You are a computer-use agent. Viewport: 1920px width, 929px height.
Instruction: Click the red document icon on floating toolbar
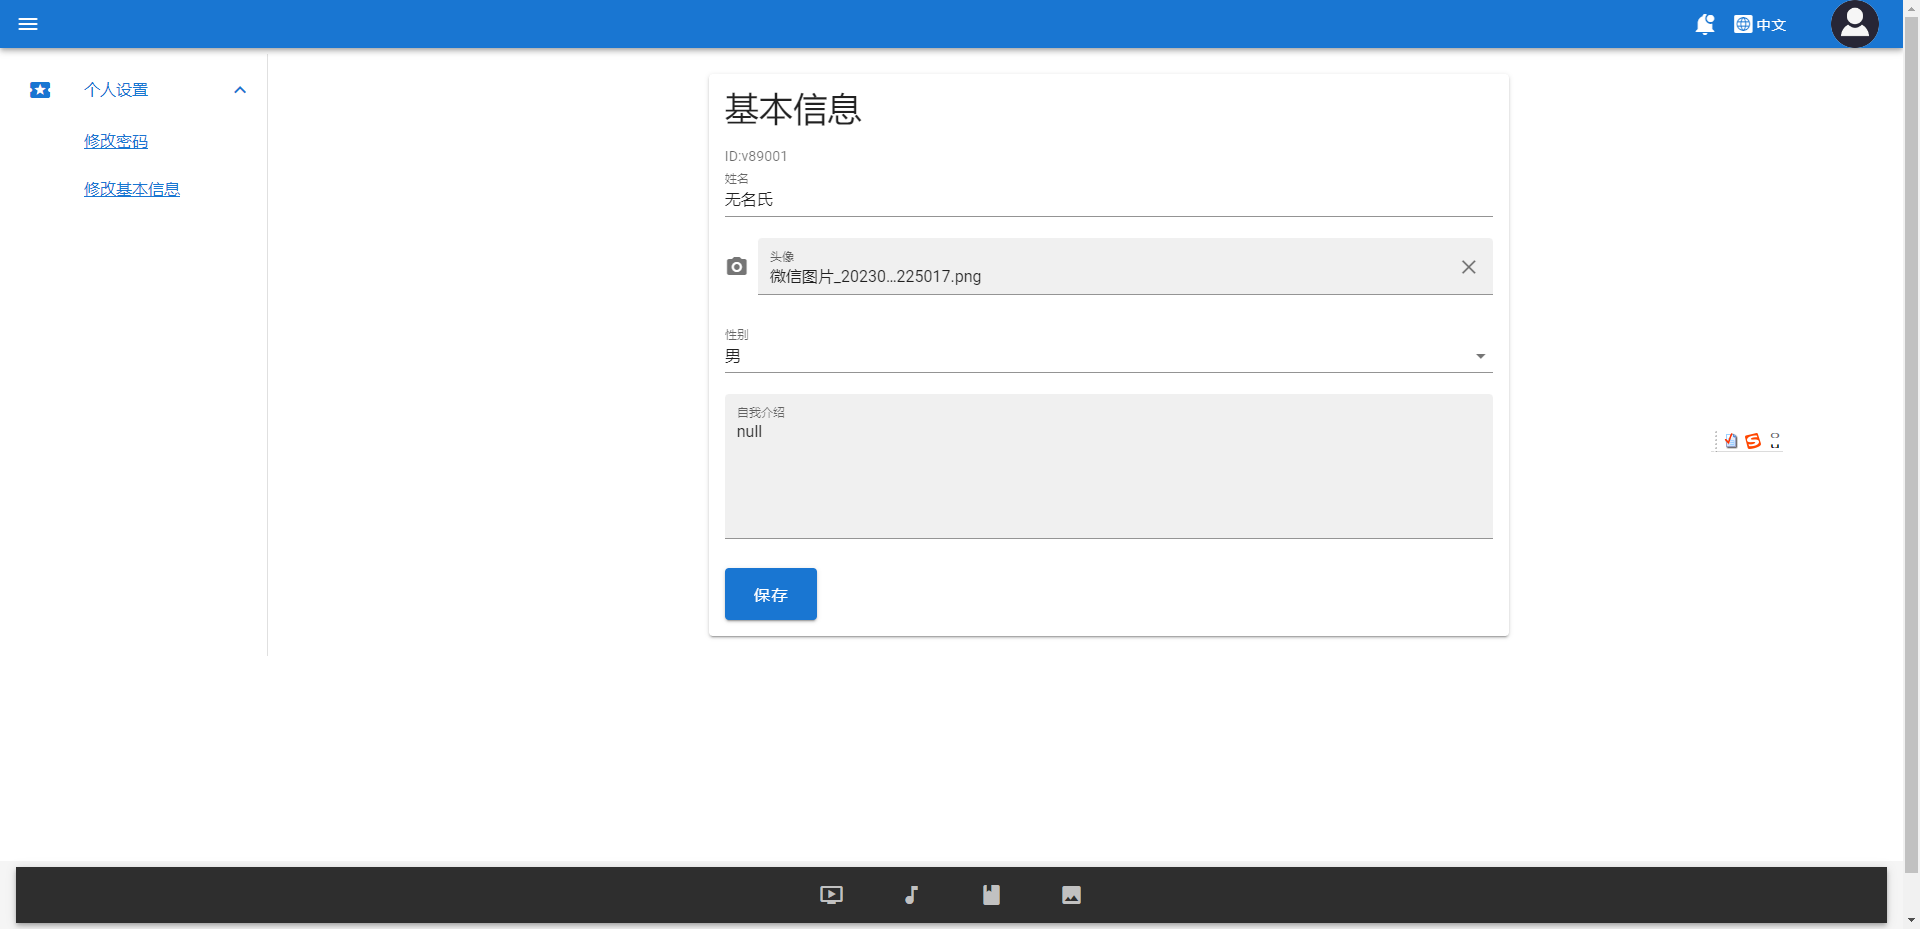(x=1731, y=441)
